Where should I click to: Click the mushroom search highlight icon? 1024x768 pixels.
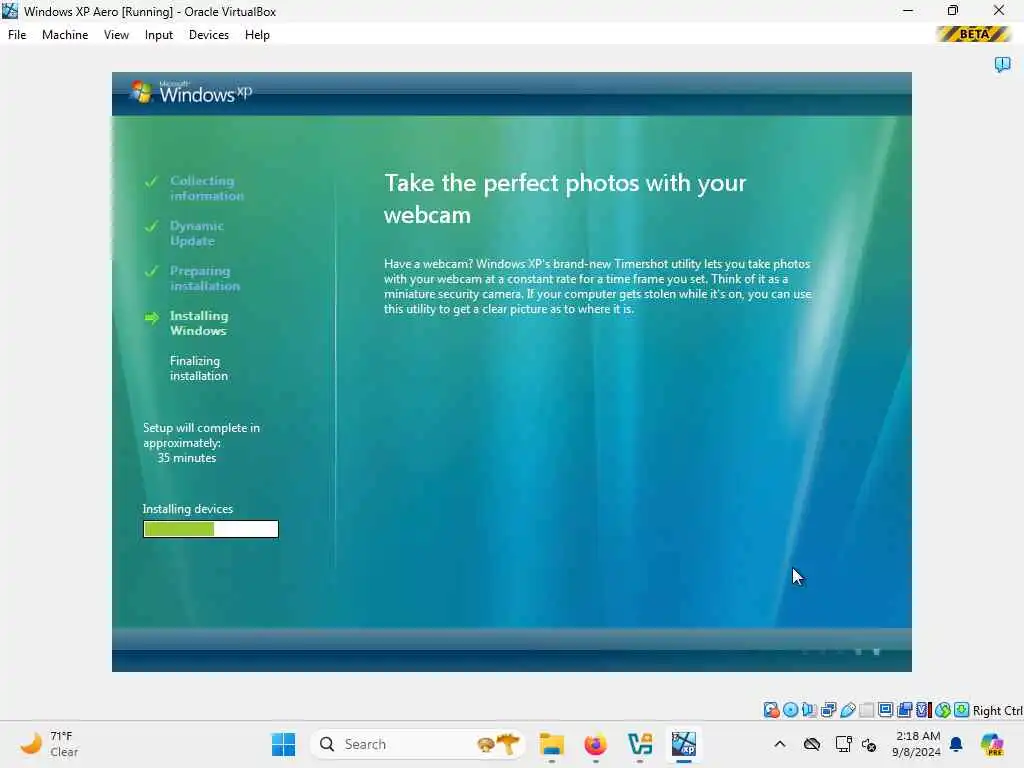point(498,744)
